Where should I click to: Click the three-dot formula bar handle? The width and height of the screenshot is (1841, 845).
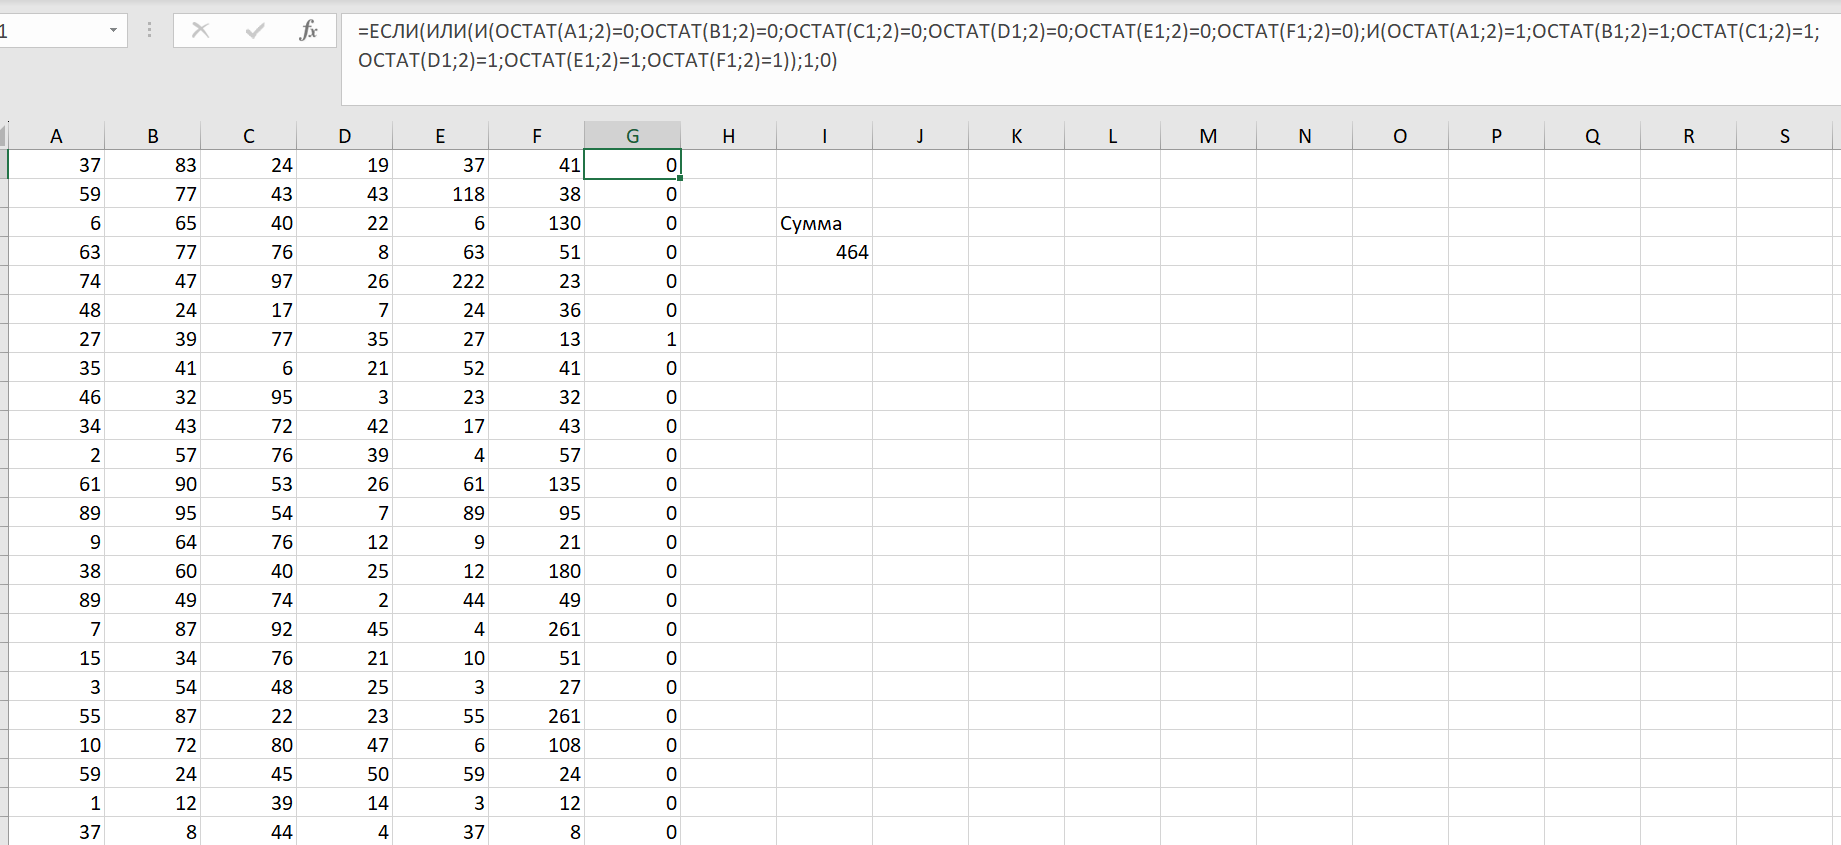pyautogui.click(x=149, y=31)
